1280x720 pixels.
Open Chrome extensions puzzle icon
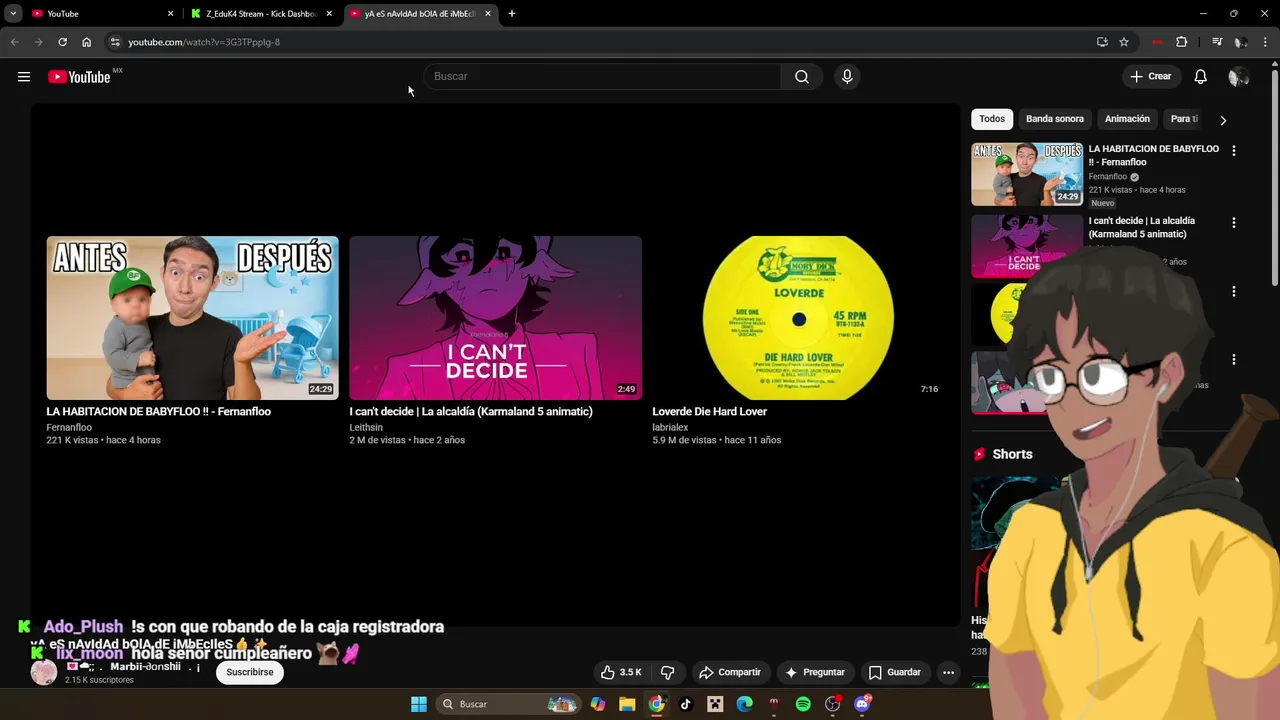pyautogui.click(x=1182, y=42)
